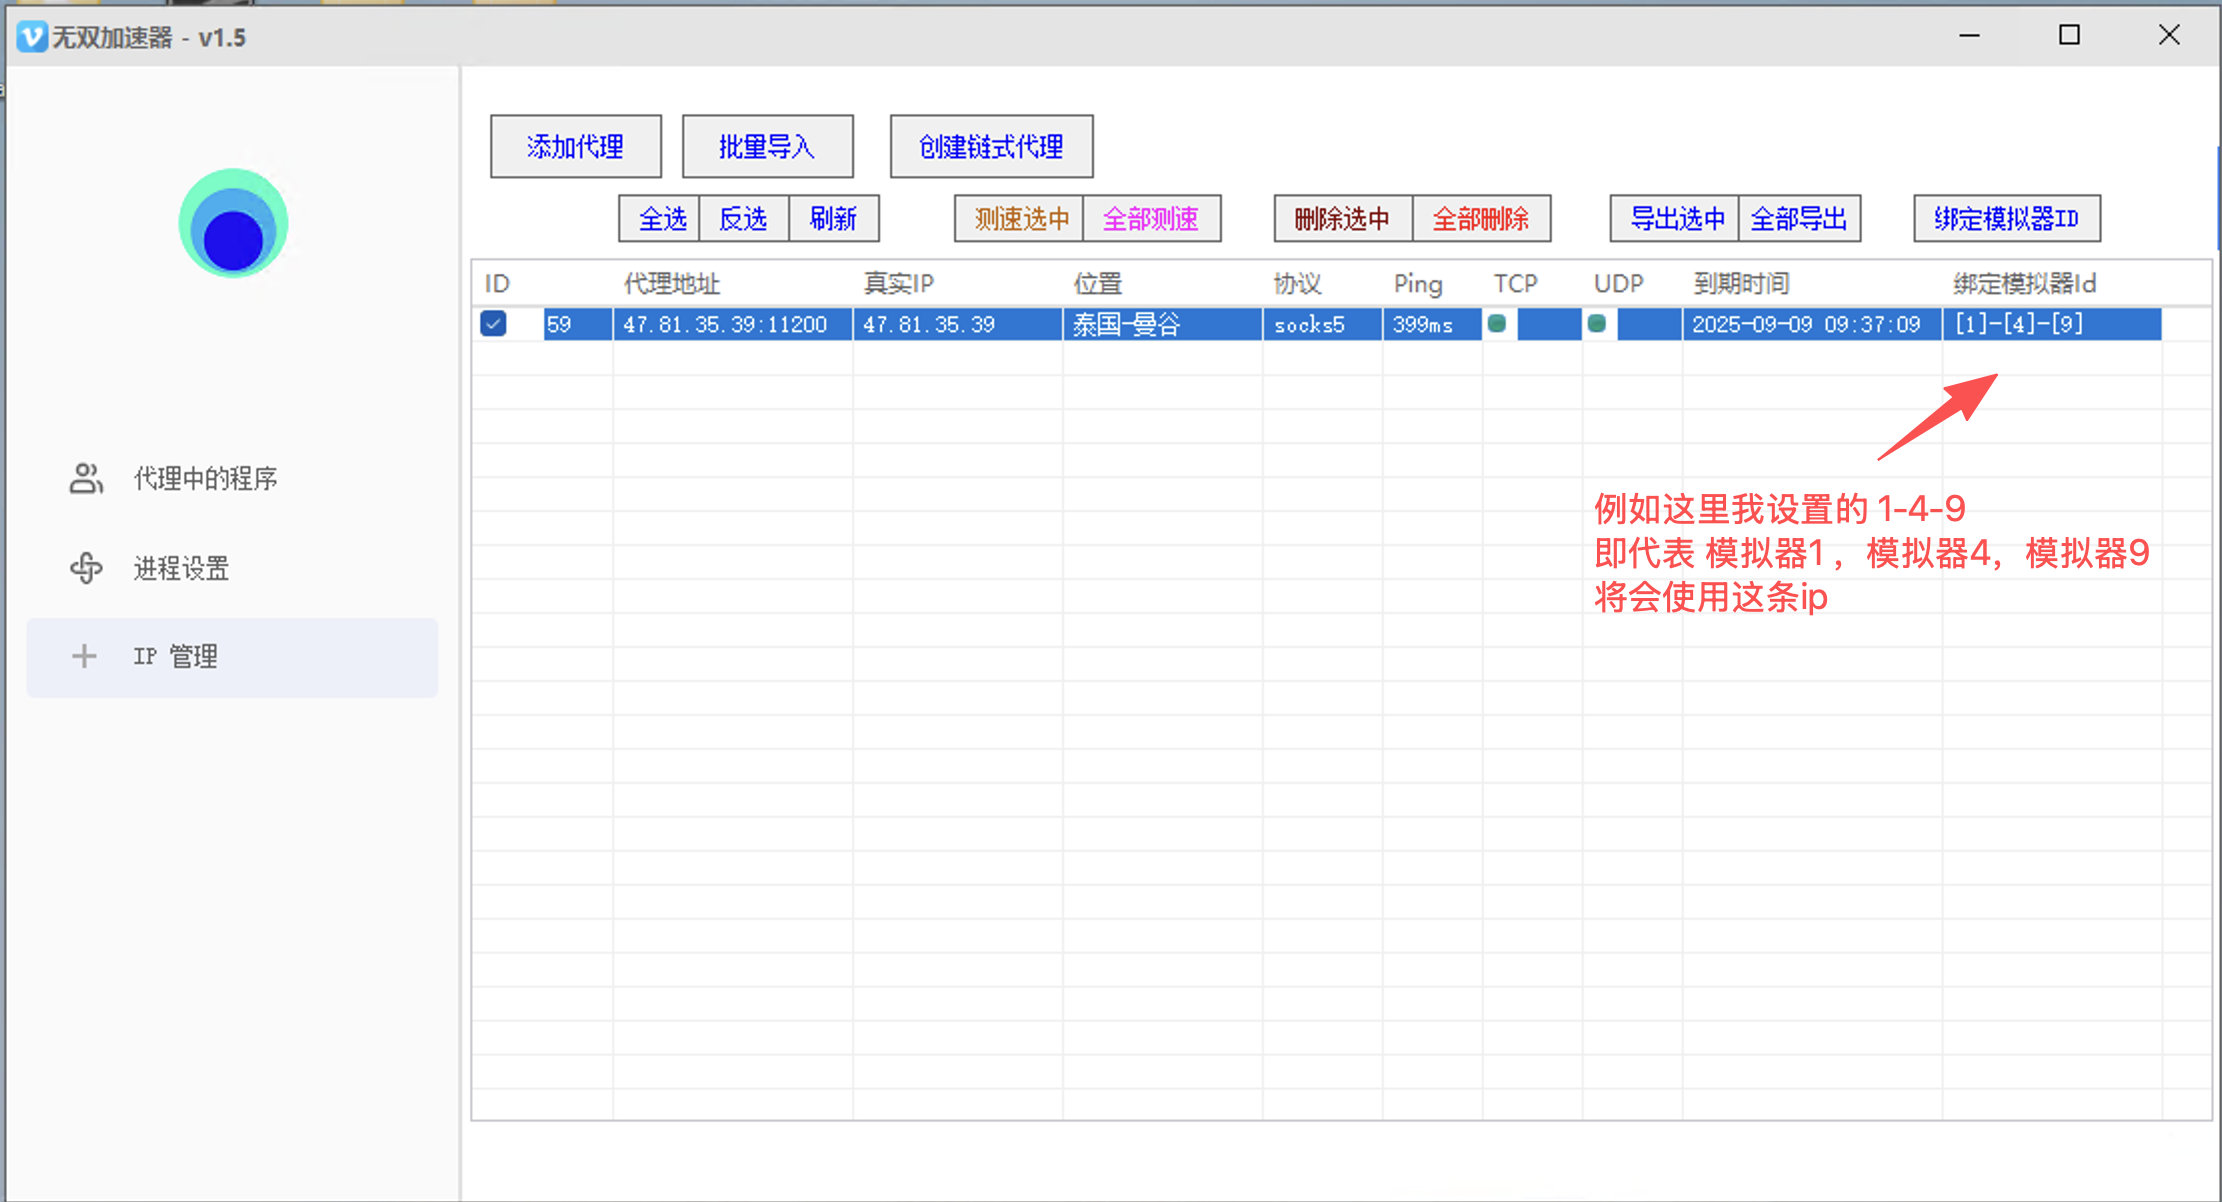Image resolution: width=2222 pixels, height=1202 pixels.
Task: Click the circular avatar logo in sidebar
Action: (233, 224)
